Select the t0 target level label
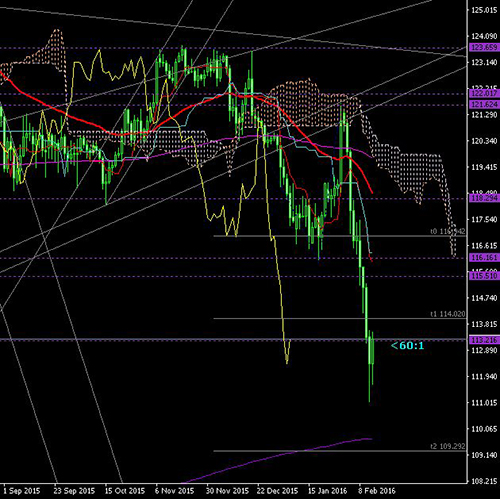Viewport: 500px width, 499px height. (447, 231)
